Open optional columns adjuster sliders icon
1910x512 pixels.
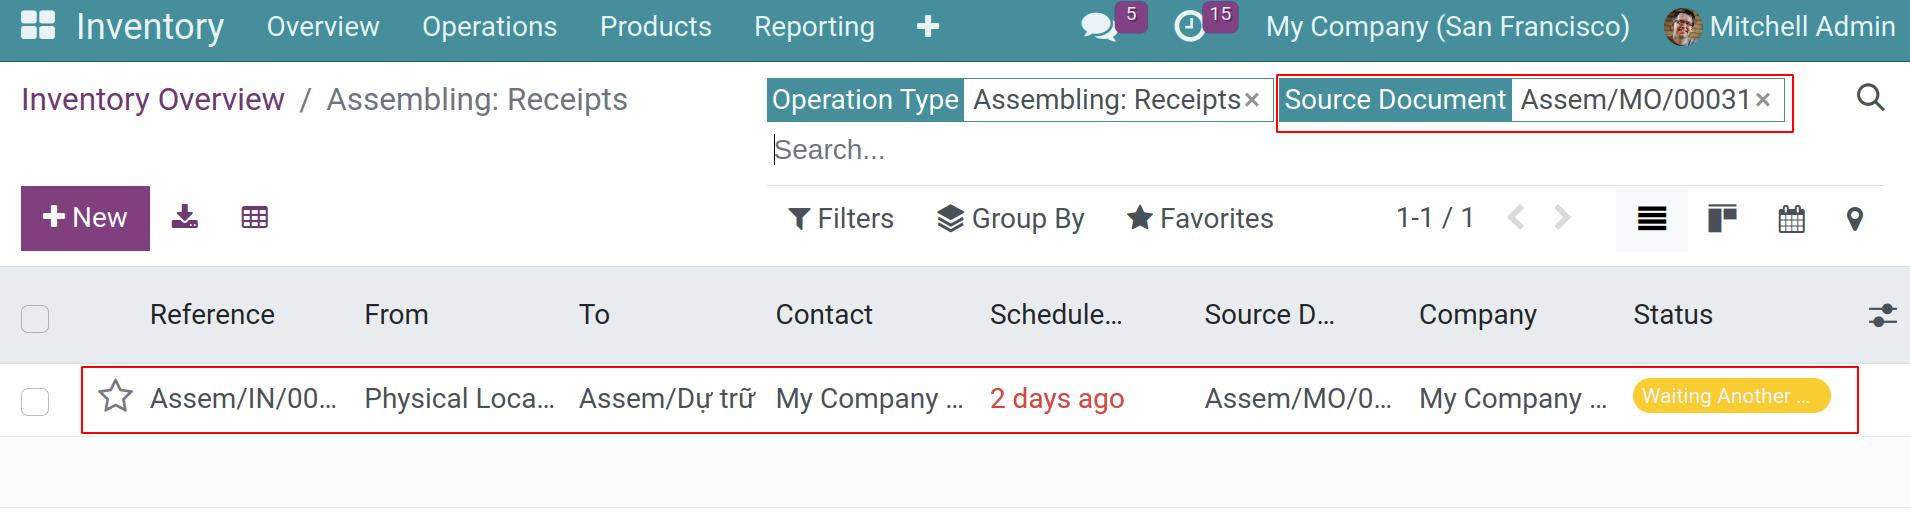(1882, 316)
